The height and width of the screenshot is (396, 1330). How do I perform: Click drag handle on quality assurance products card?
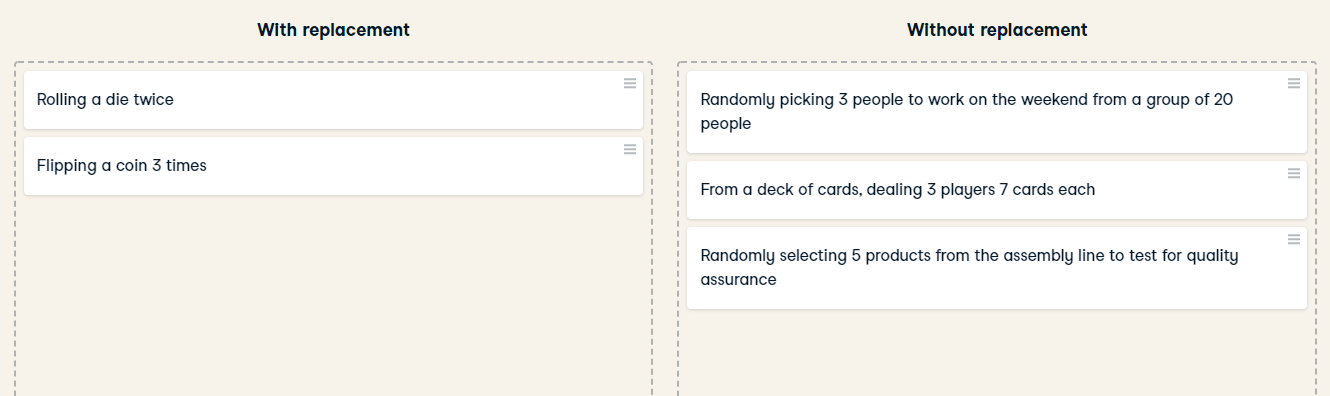click(1294, 240)
